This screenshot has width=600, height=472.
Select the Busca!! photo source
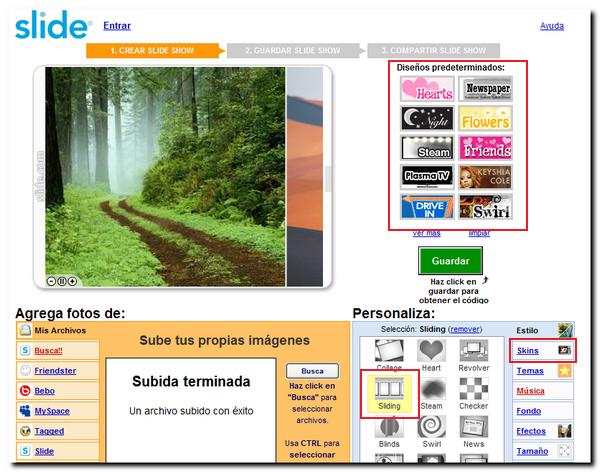point(58,351)
